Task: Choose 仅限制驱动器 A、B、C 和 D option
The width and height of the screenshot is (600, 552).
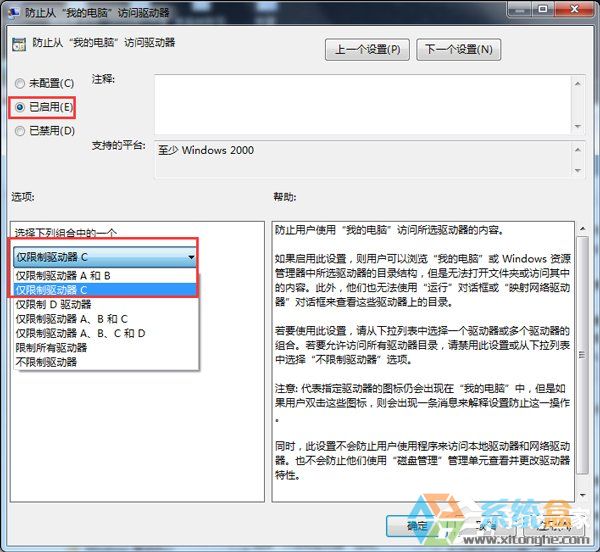Action: 106,333
